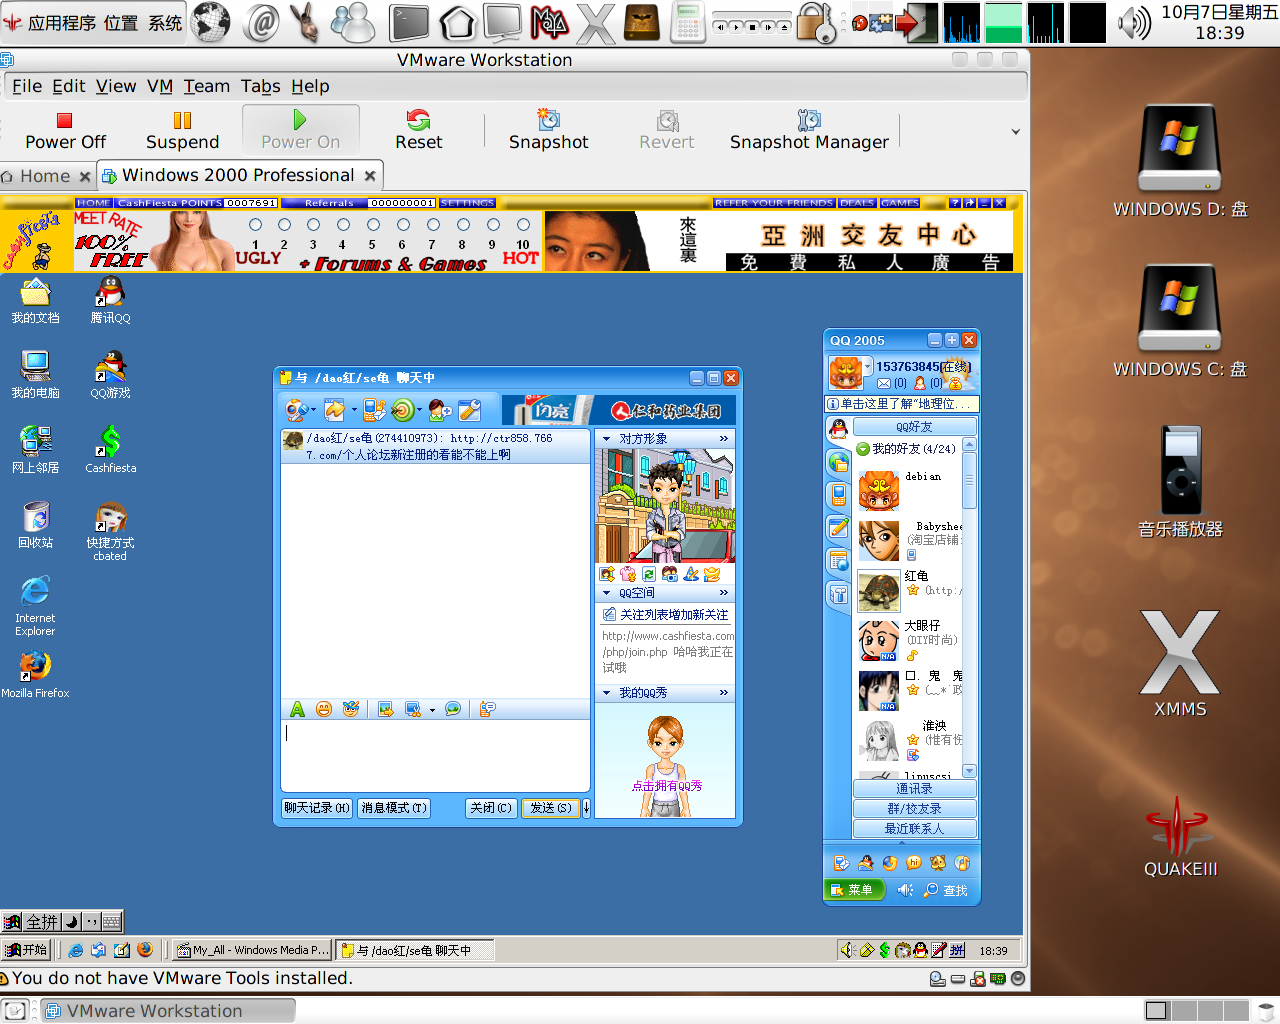Expand VMware toolbar overflow chevron

[x=1016, y=132]
